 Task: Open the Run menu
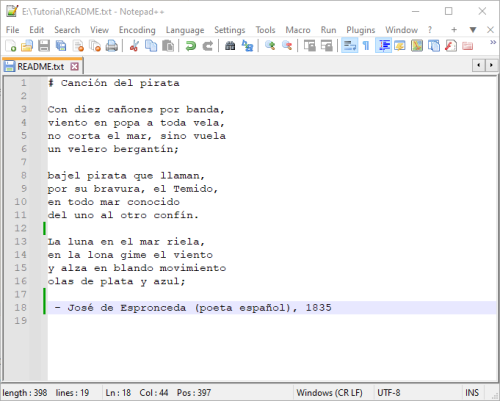pos(328,30)
